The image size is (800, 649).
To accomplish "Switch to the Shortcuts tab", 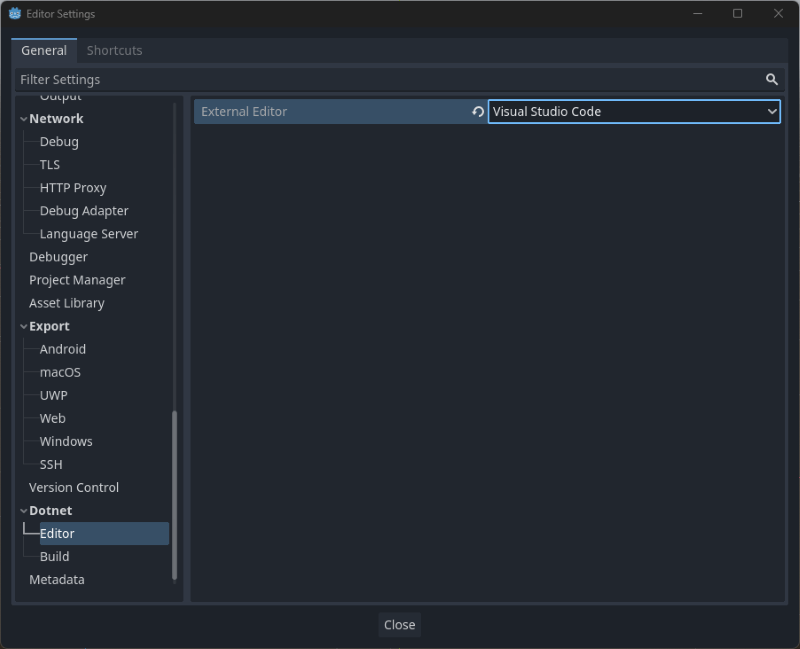I will (113, 50).
